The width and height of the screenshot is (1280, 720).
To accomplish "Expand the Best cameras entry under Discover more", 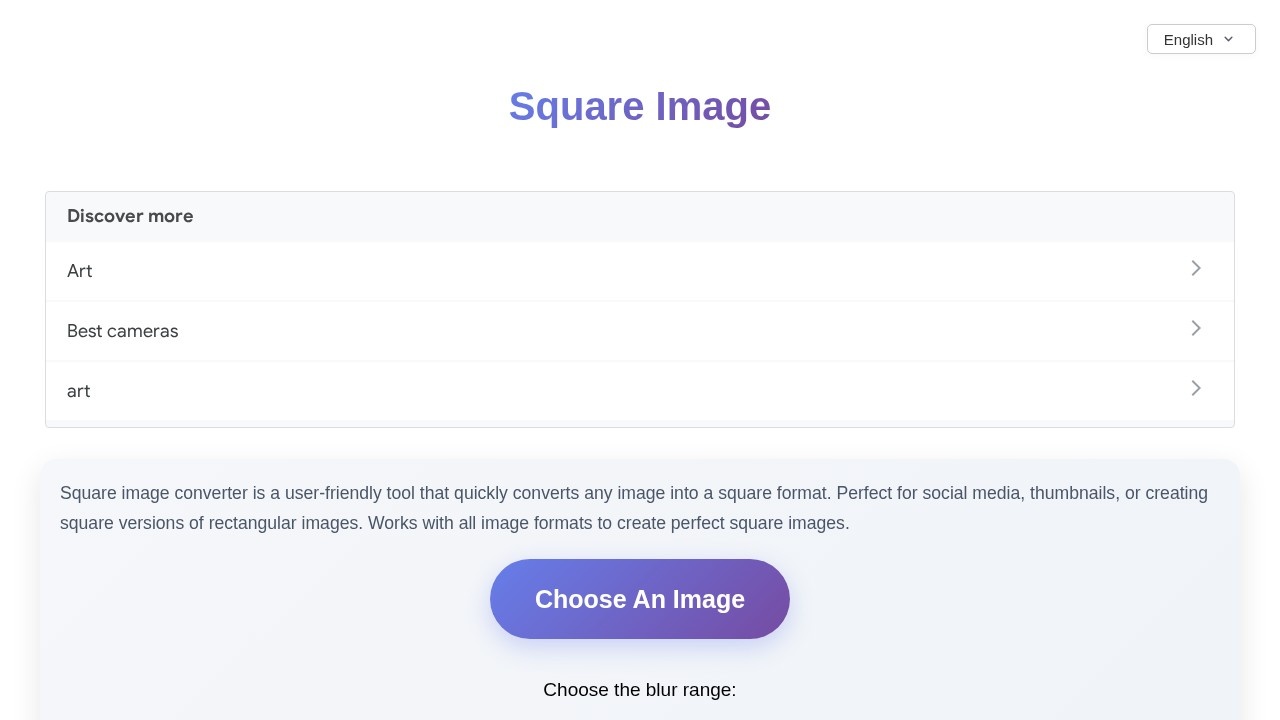I will [640, 331].
